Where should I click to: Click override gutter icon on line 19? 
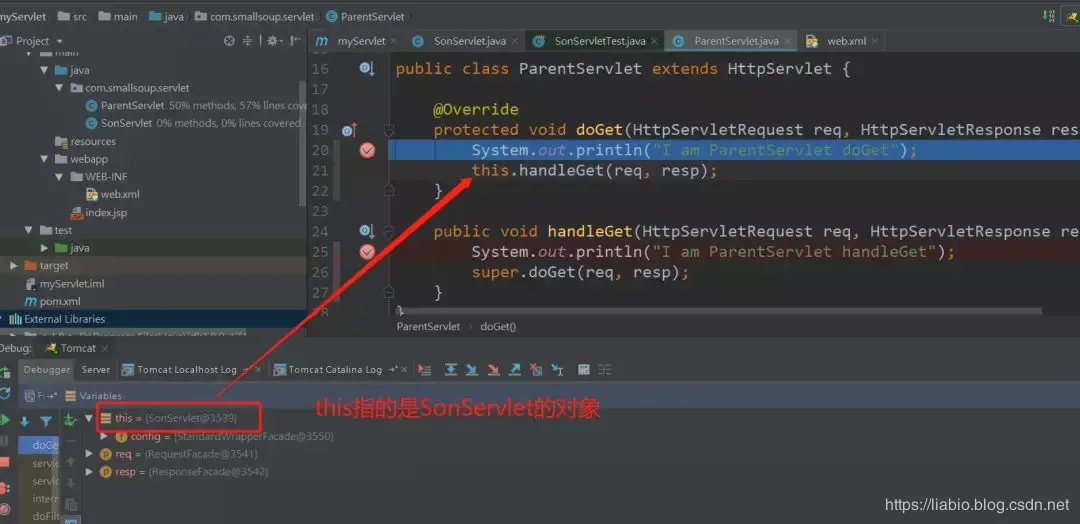point(349,129)
